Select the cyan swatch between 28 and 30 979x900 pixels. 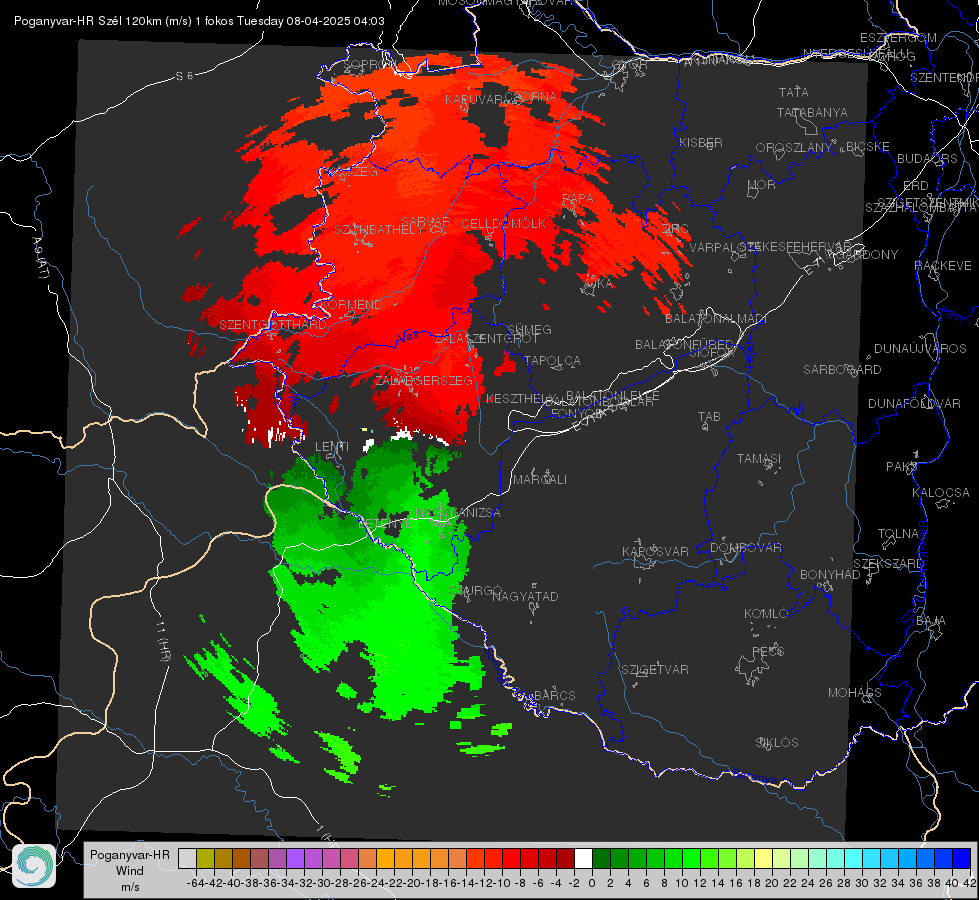point(854,858)
